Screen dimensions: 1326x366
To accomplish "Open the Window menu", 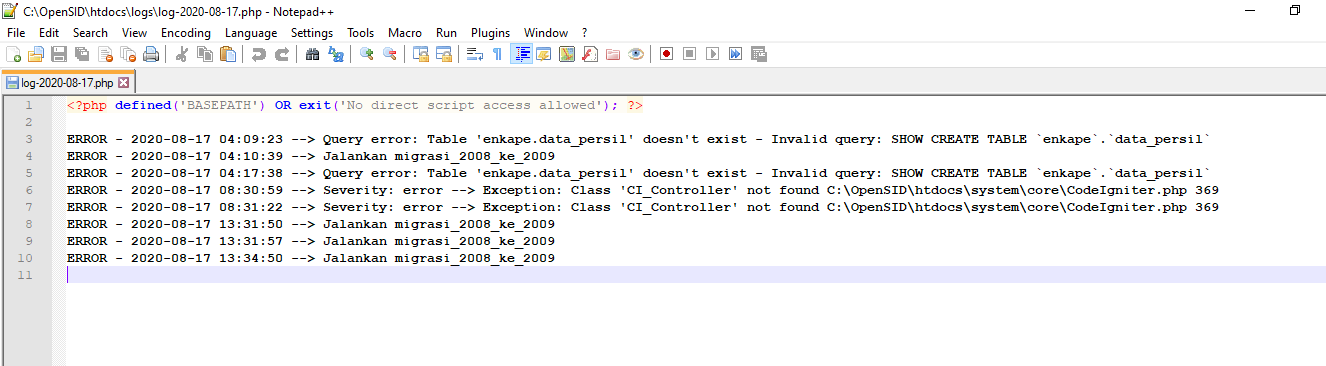I will coord(546,33).
